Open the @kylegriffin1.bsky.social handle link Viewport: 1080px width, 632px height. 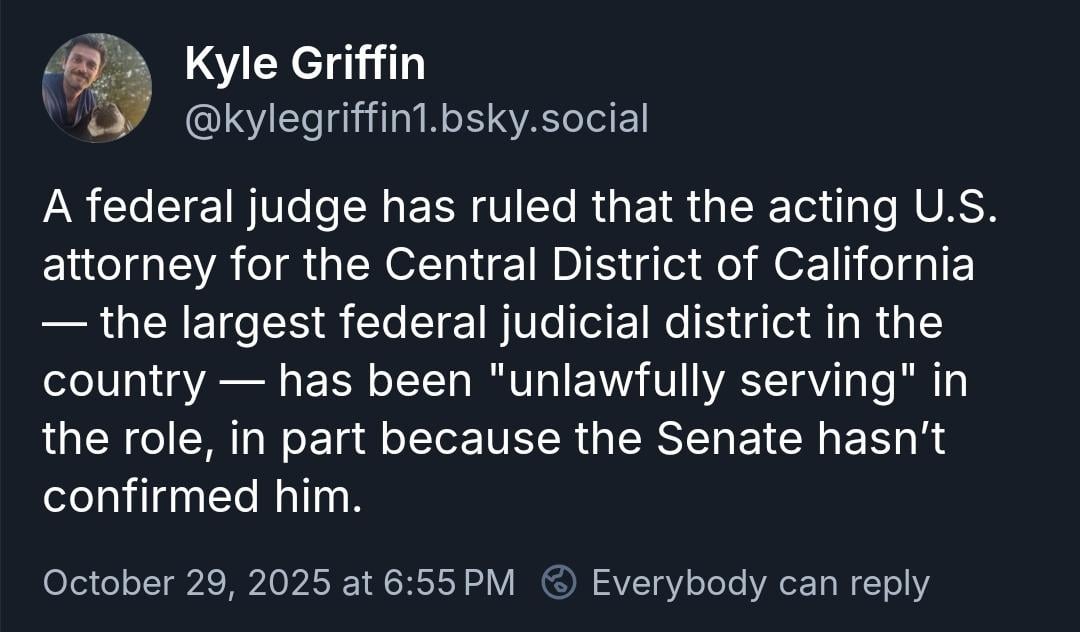click(x=416, y=119)
